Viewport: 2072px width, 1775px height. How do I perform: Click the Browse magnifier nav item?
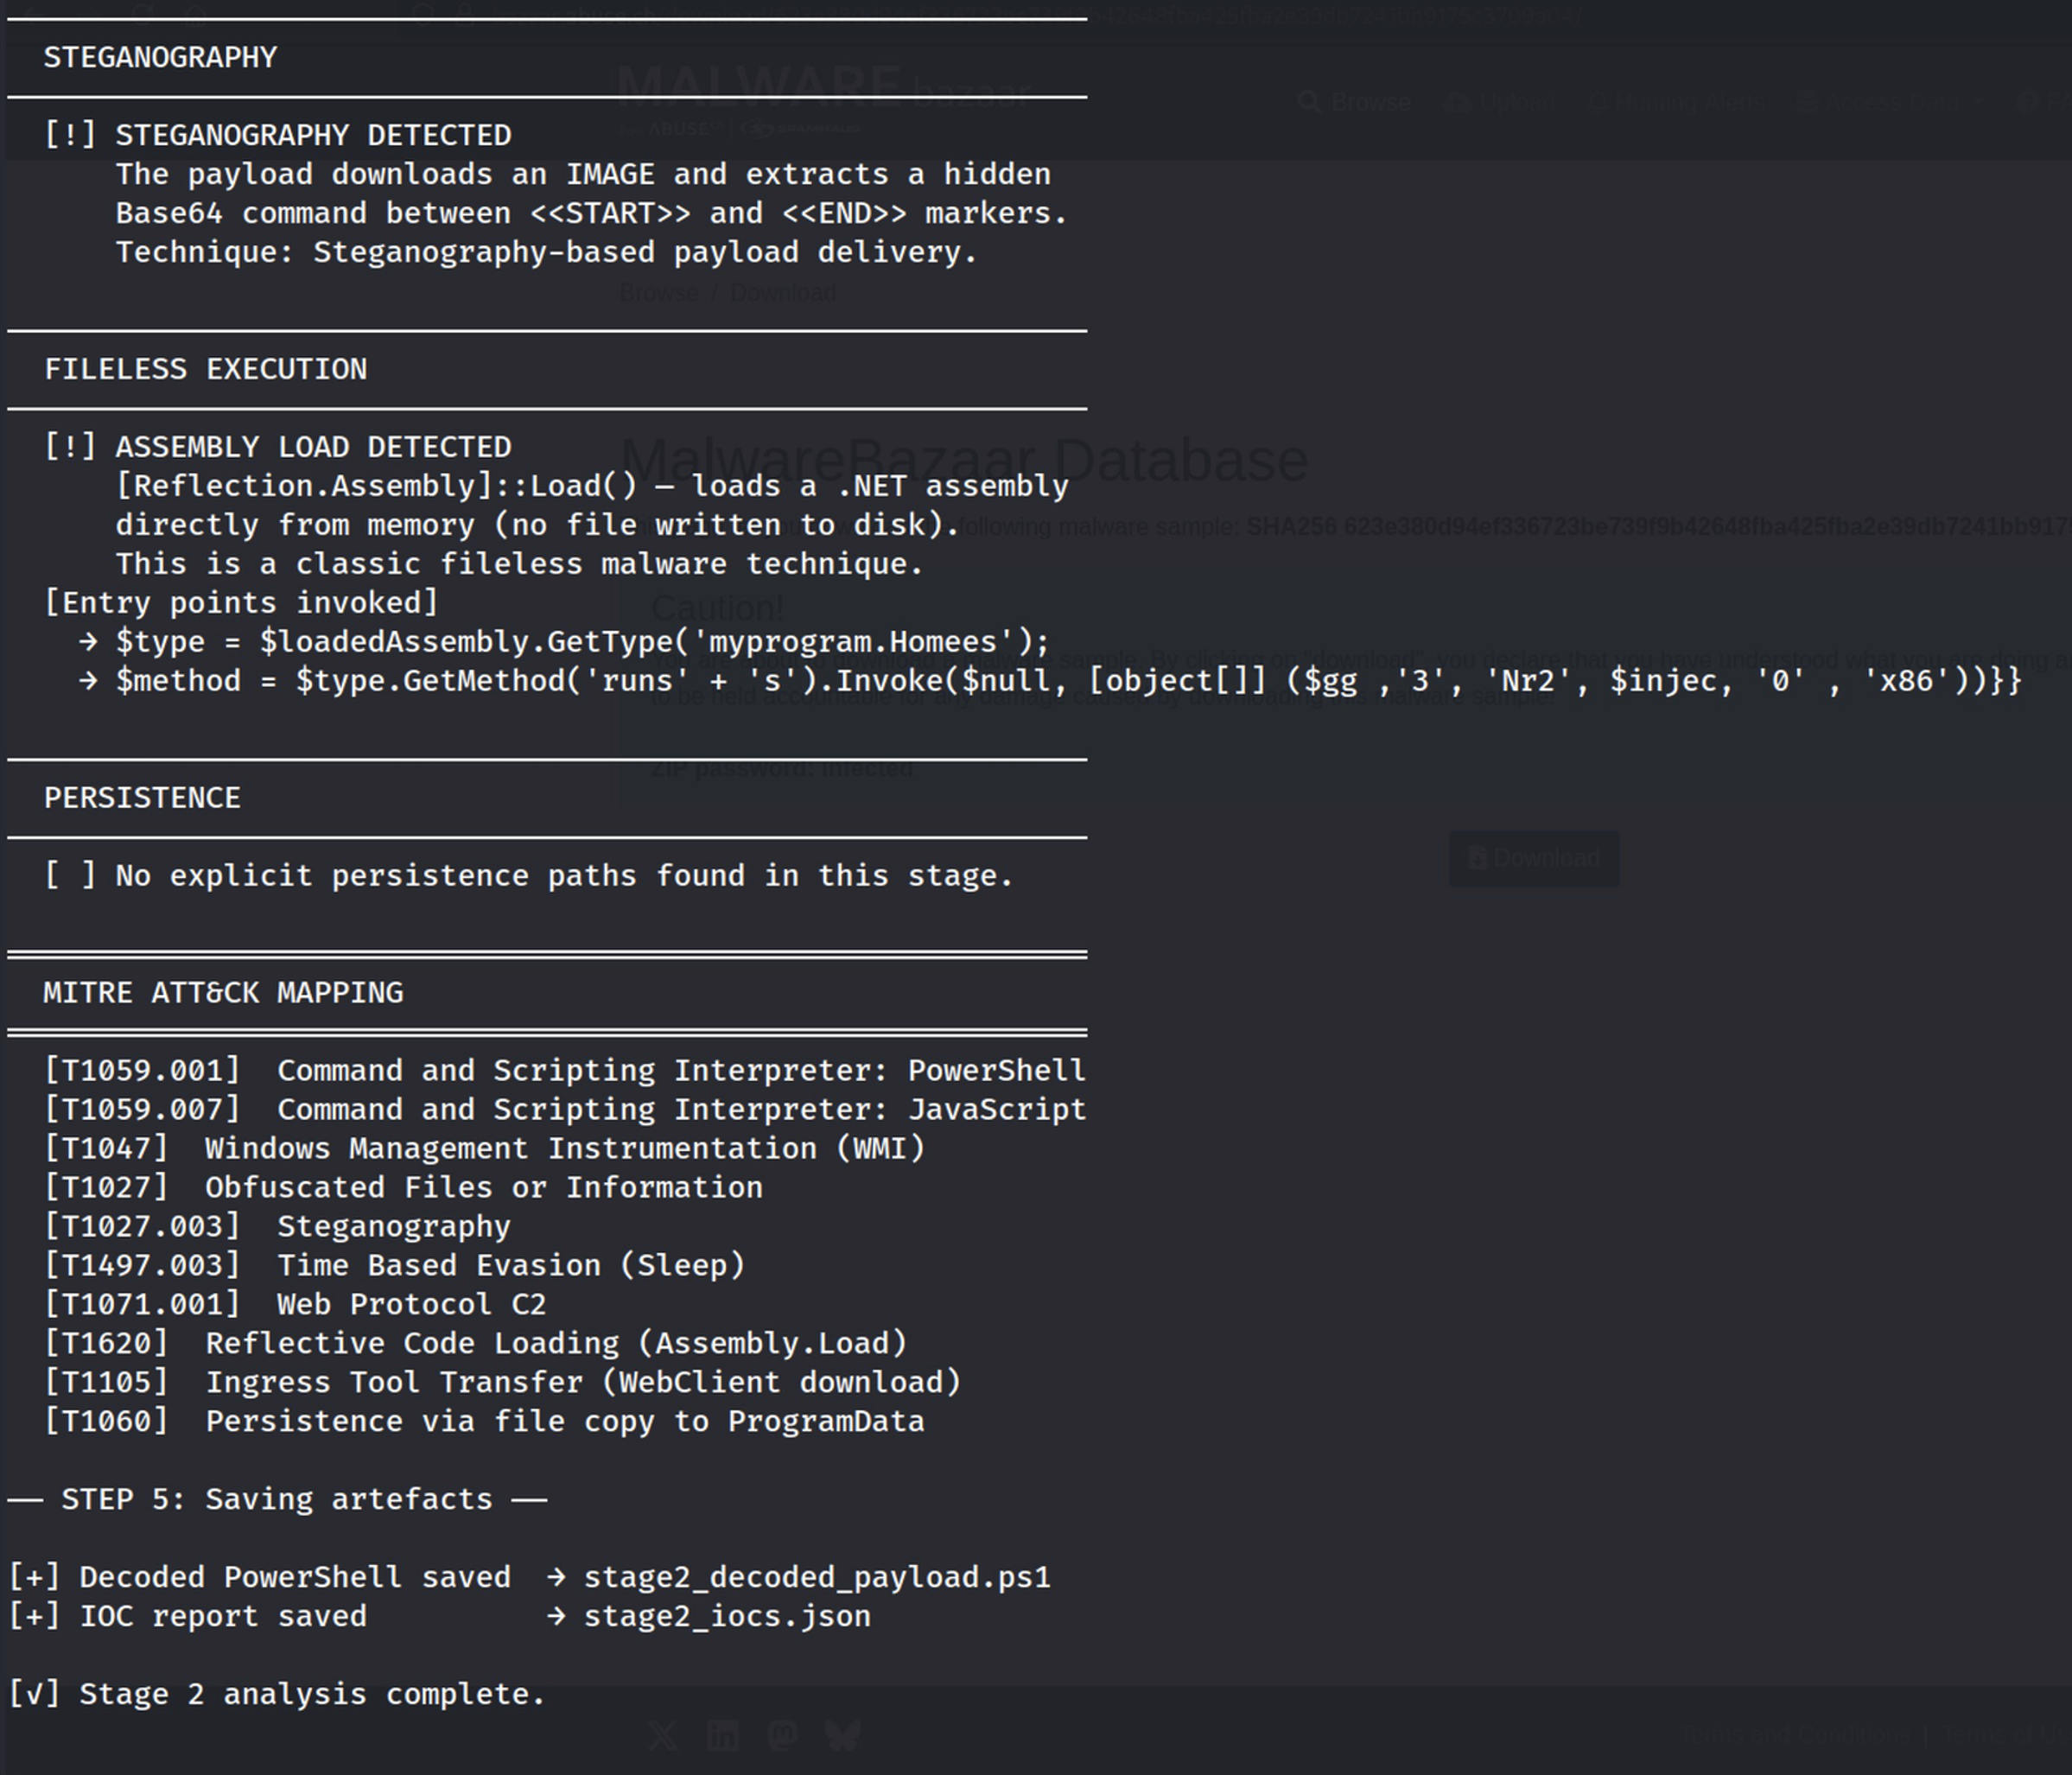click(x=1355, y=102)
